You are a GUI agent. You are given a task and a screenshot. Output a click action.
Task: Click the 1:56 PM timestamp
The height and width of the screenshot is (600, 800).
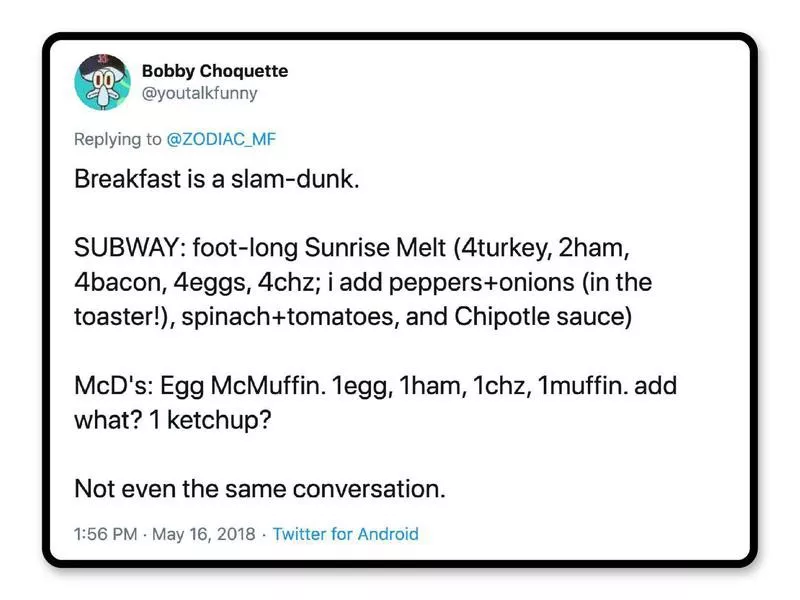(x=105, y=534)
